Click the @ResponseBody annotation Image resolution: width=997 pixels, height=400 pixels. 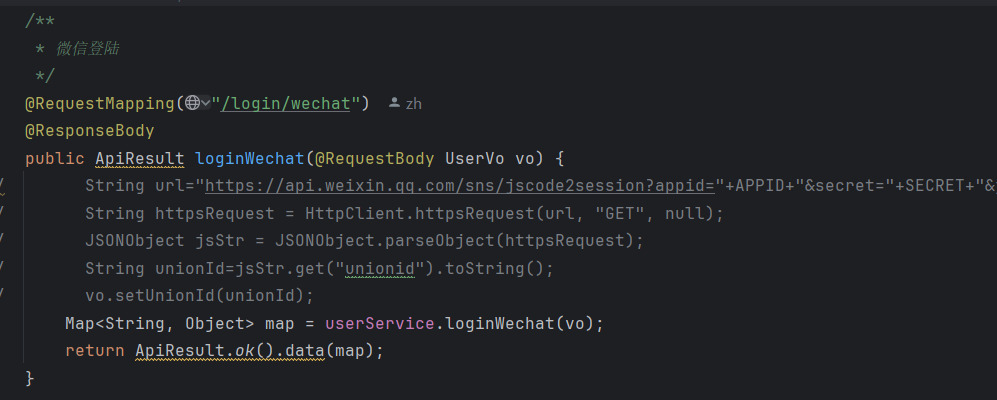click(x=90, y=131)
